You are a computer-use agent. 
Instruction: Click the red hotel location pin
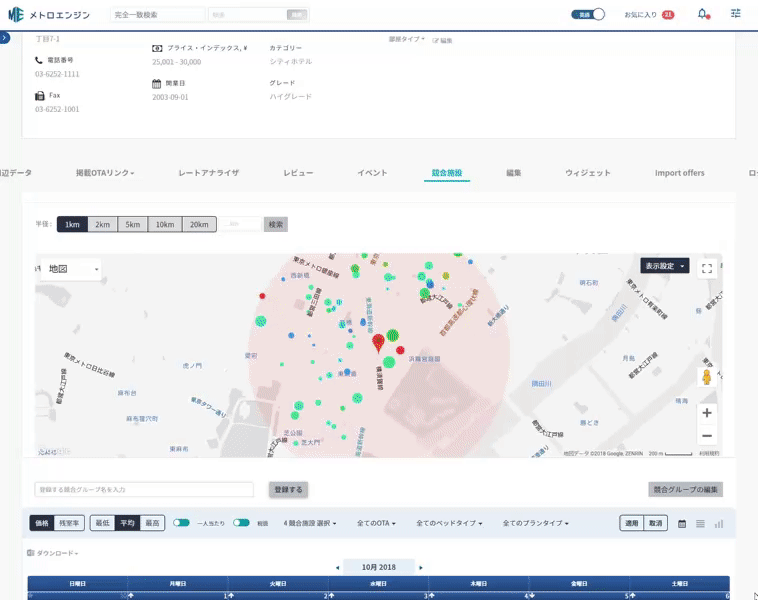click(x=378, y=343)
